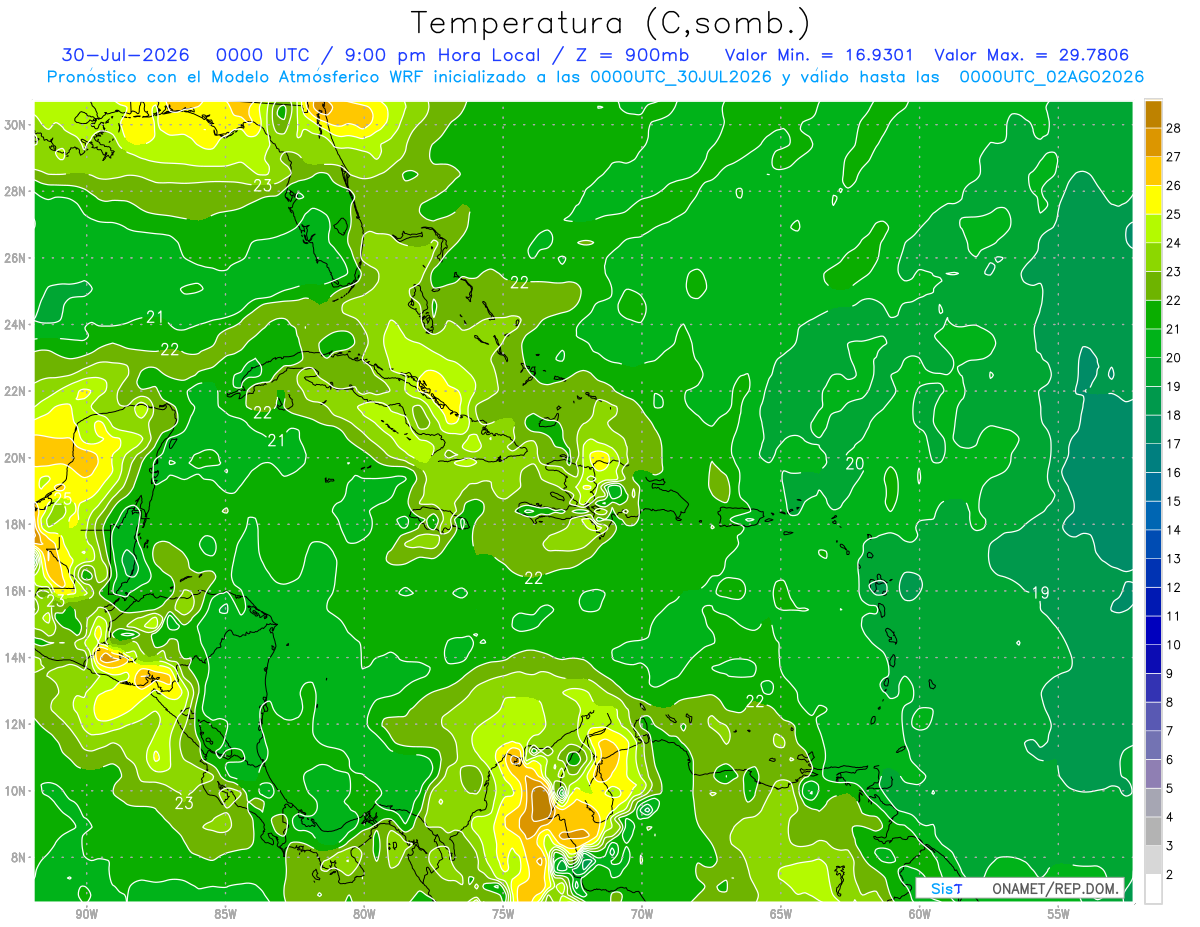Click the "24N" latitude axis label

[x=17, y=325]
